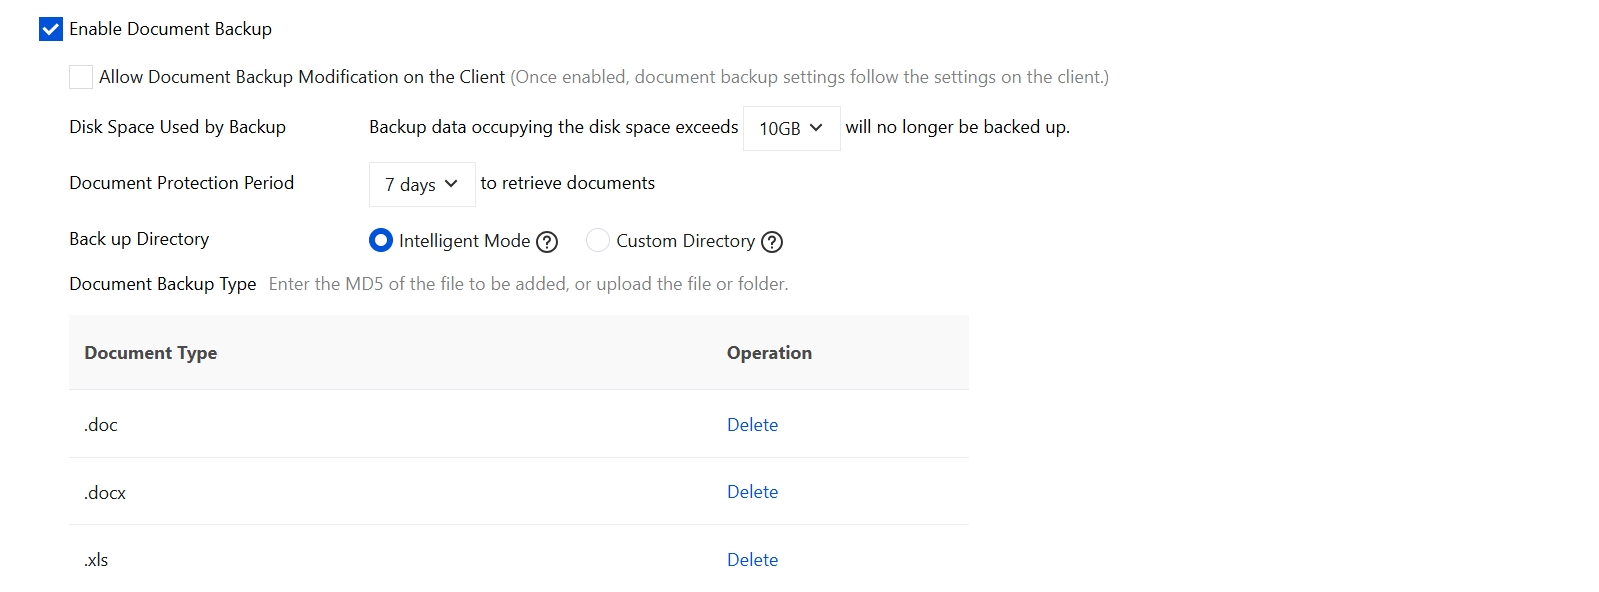Viewport: 1599px width, 592px height.
Task: Delete the .doc document type
Action: coord(752,425)
